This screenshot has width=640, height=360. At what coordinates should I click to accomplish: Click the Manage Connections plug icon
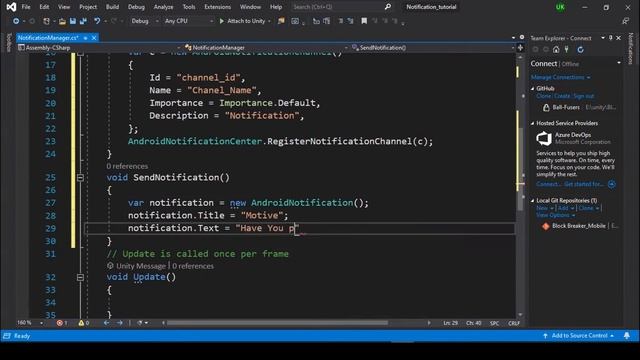pos(567,49)
